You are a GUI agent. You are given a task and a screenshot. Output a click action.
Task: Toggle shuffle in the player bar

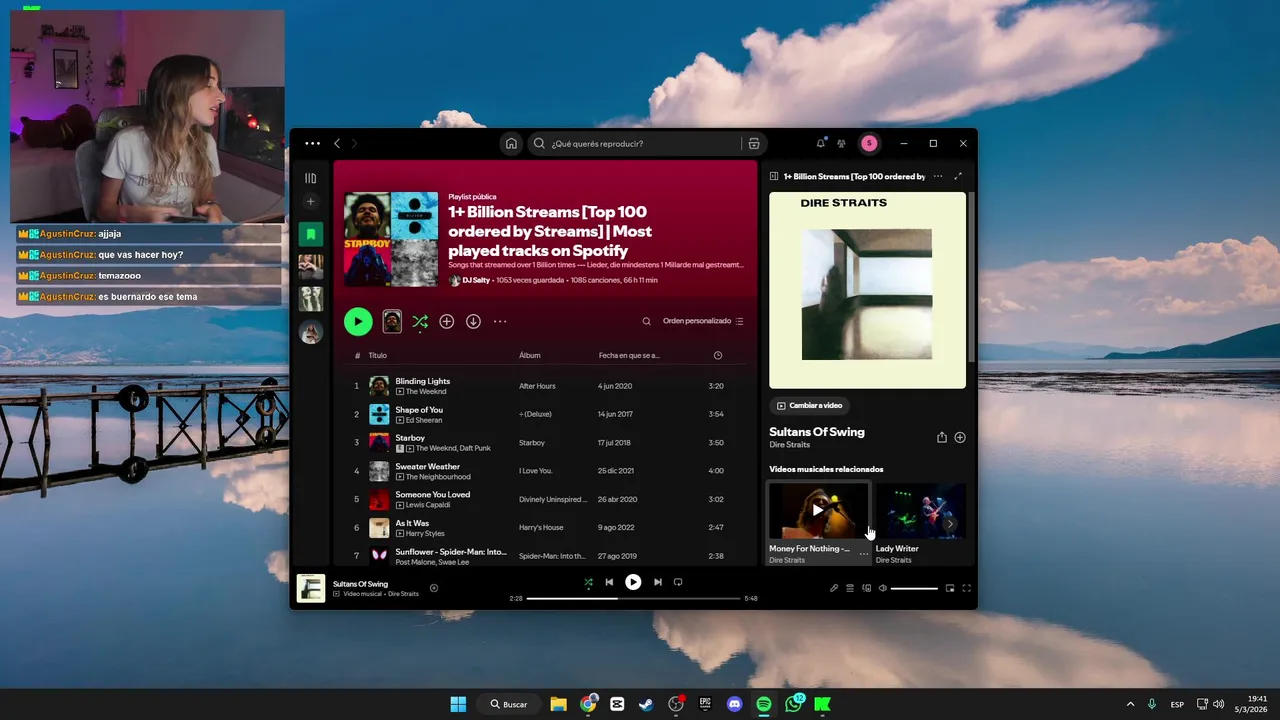point(588,582)
